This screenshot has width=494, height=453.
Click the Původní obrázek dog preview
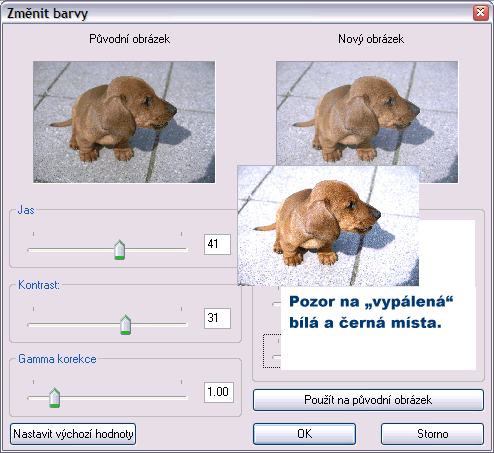(124, 122)
